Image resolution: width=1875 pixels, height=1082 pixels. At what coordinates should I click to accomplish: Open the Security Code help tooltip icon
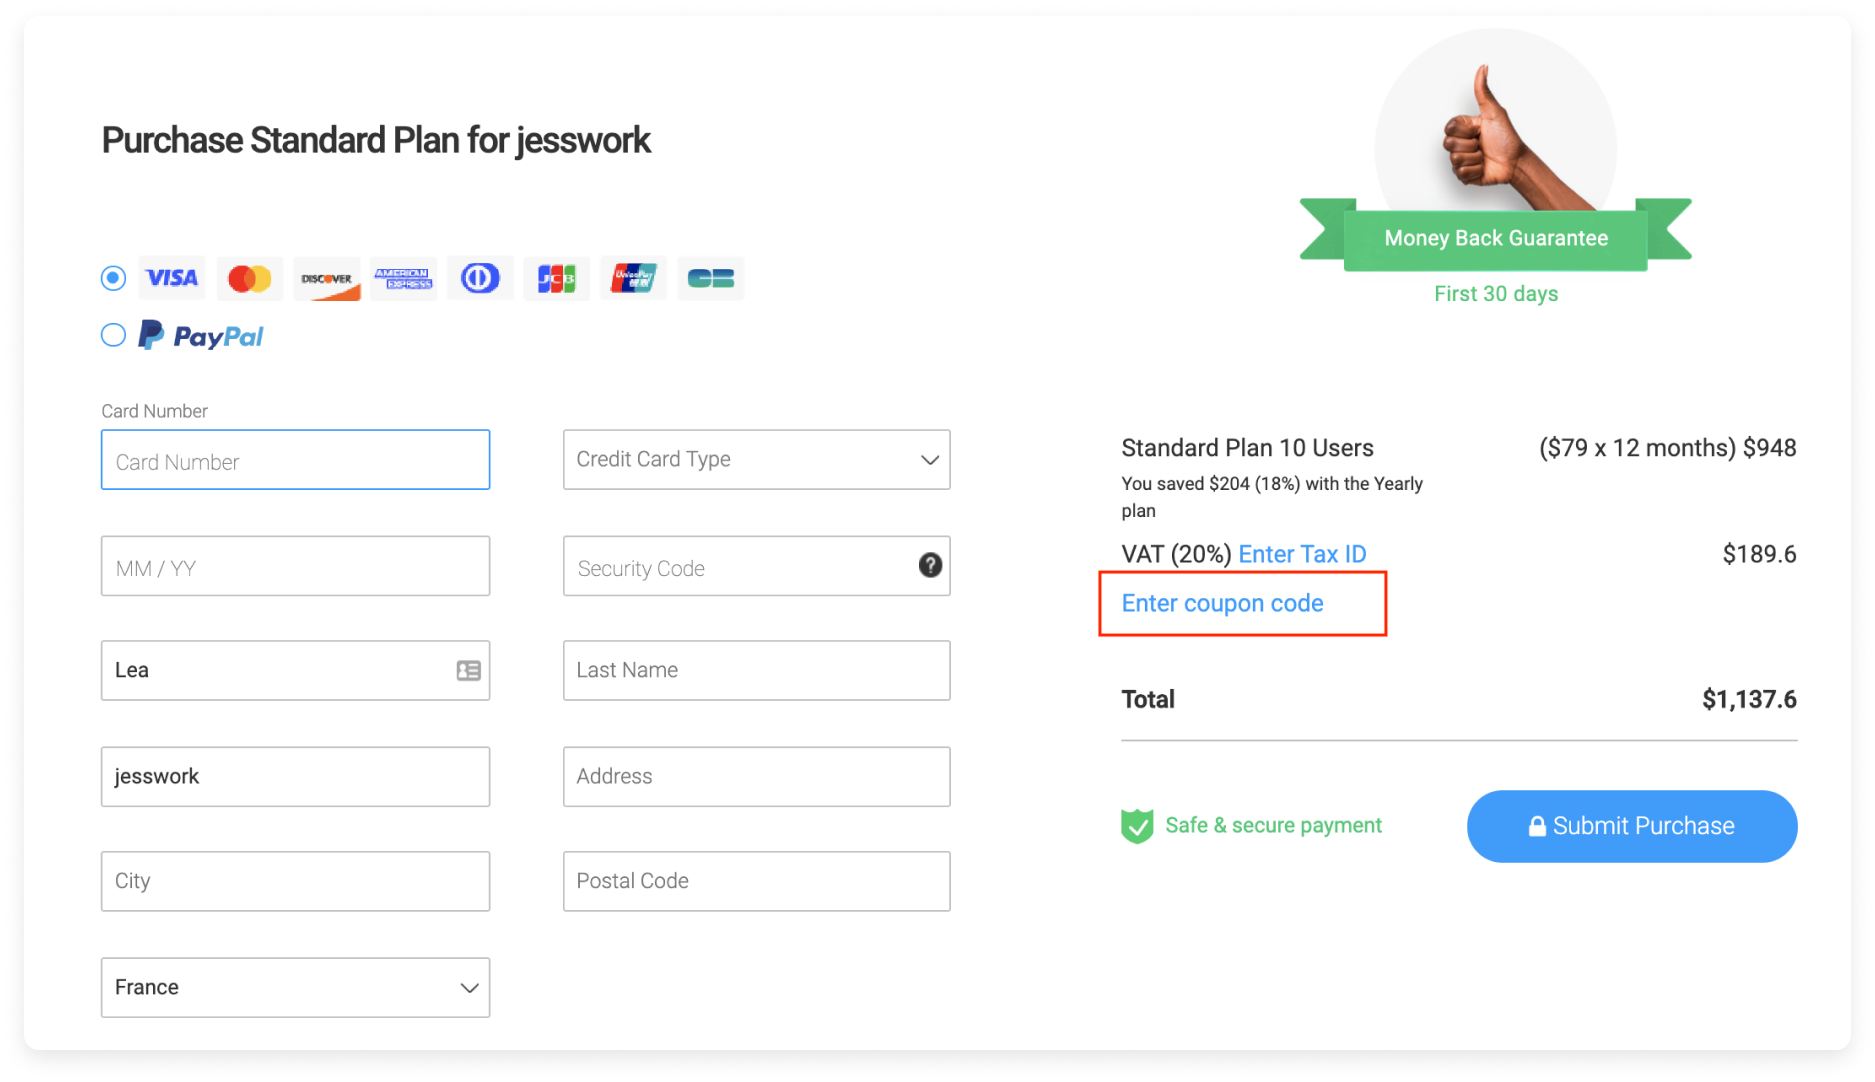click(x=930, y=565)
